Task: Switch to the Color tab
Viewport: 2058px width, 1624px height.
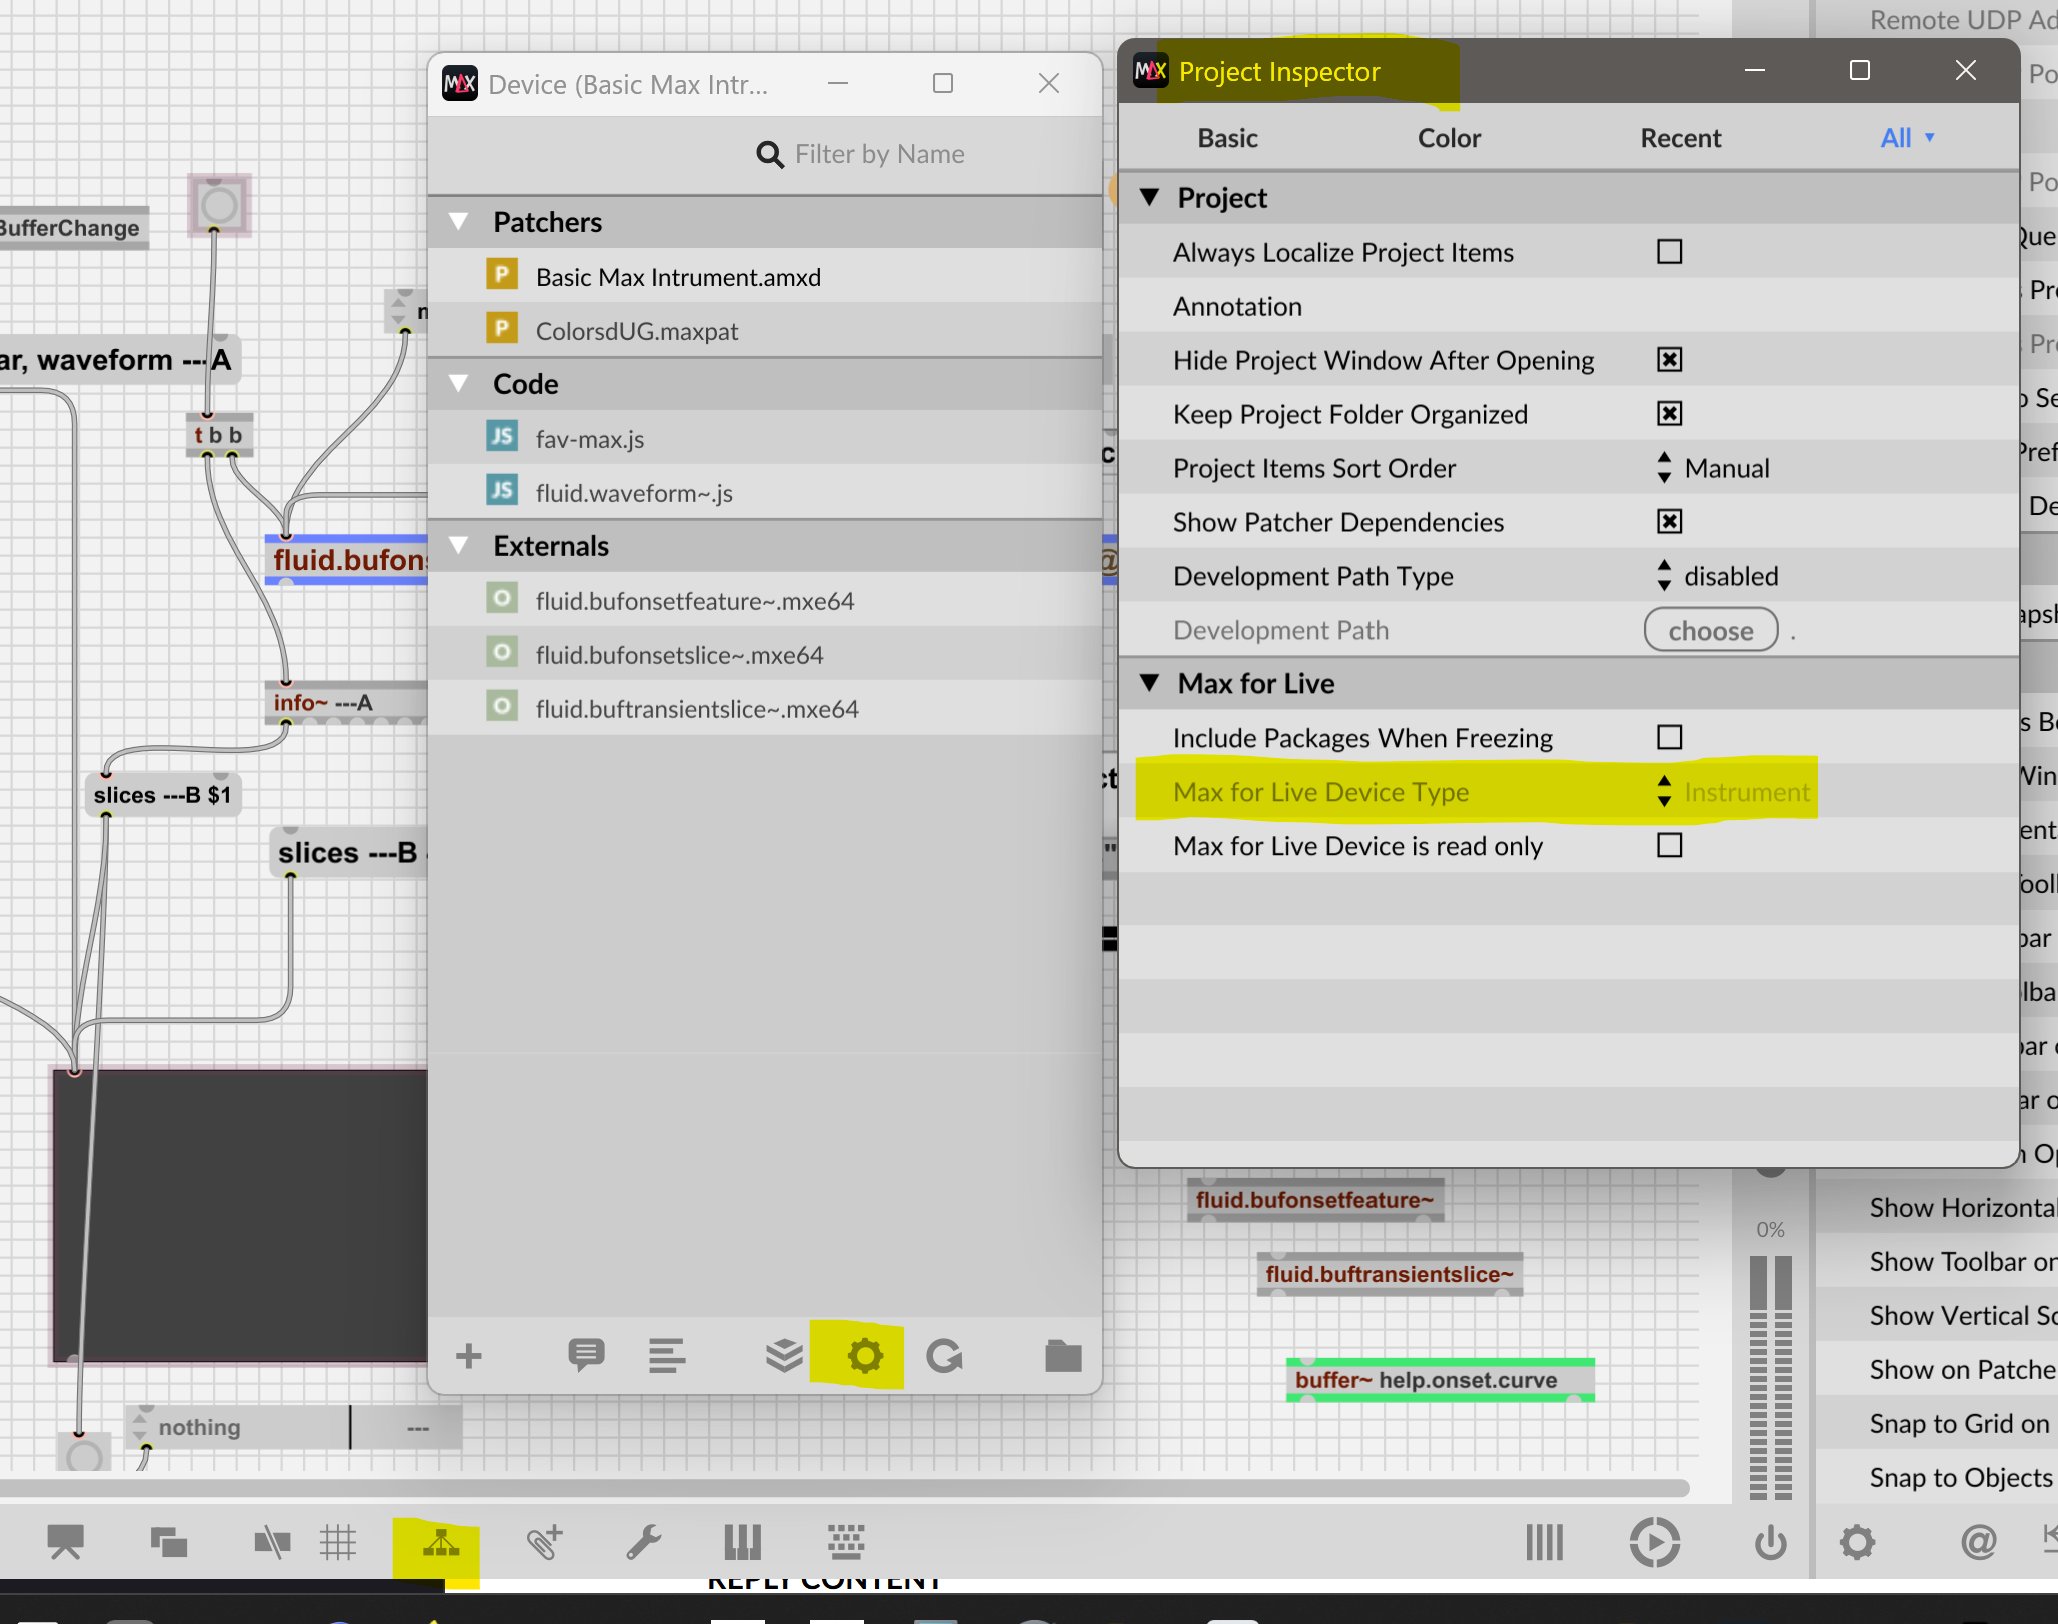Action: tap(1449, 138)
